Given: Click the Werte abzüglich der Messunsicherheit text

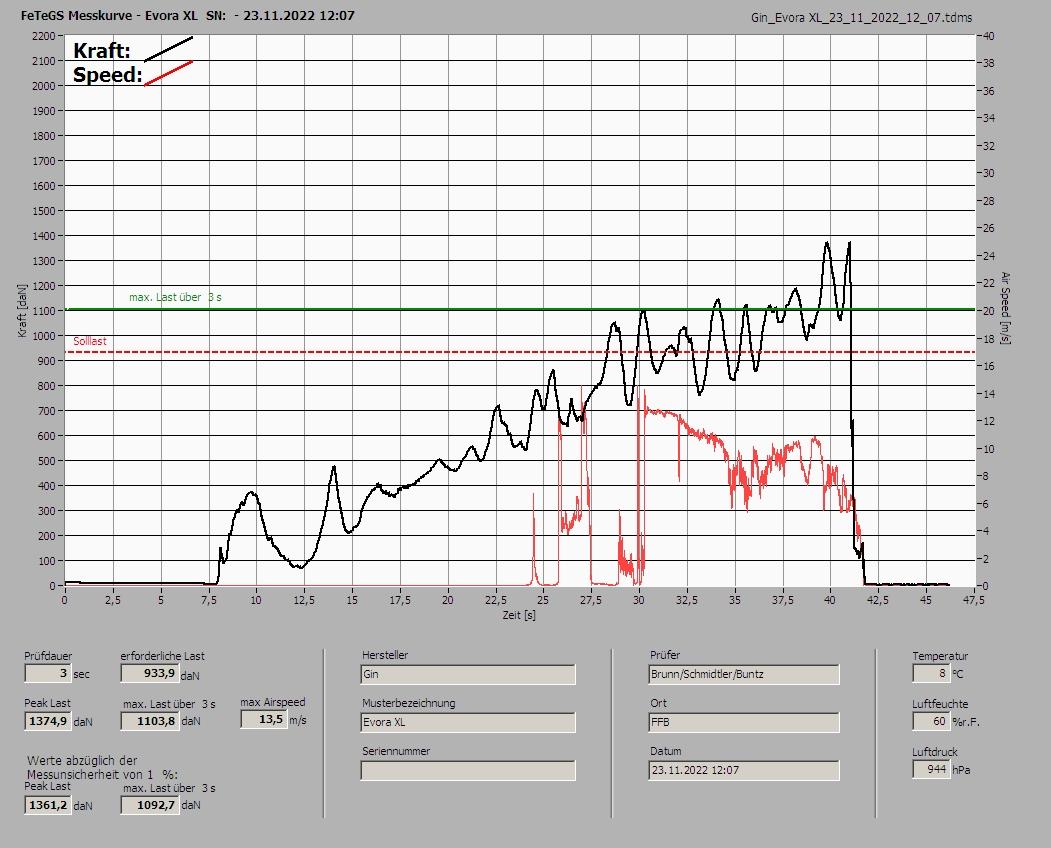Looking at the screenshot, I should point(102,768).
